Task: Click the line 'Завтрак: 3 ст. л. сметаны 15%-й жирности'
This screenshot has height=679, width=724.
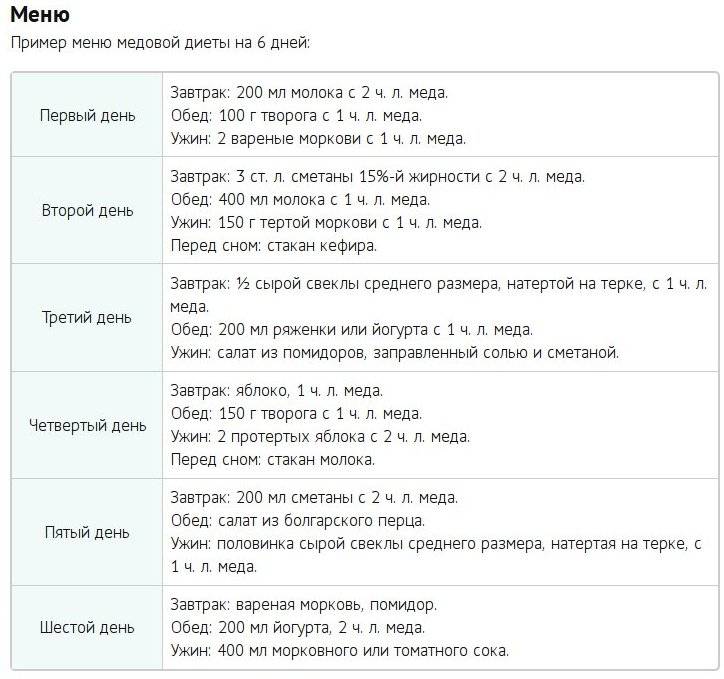Action: tap(378, 176)
